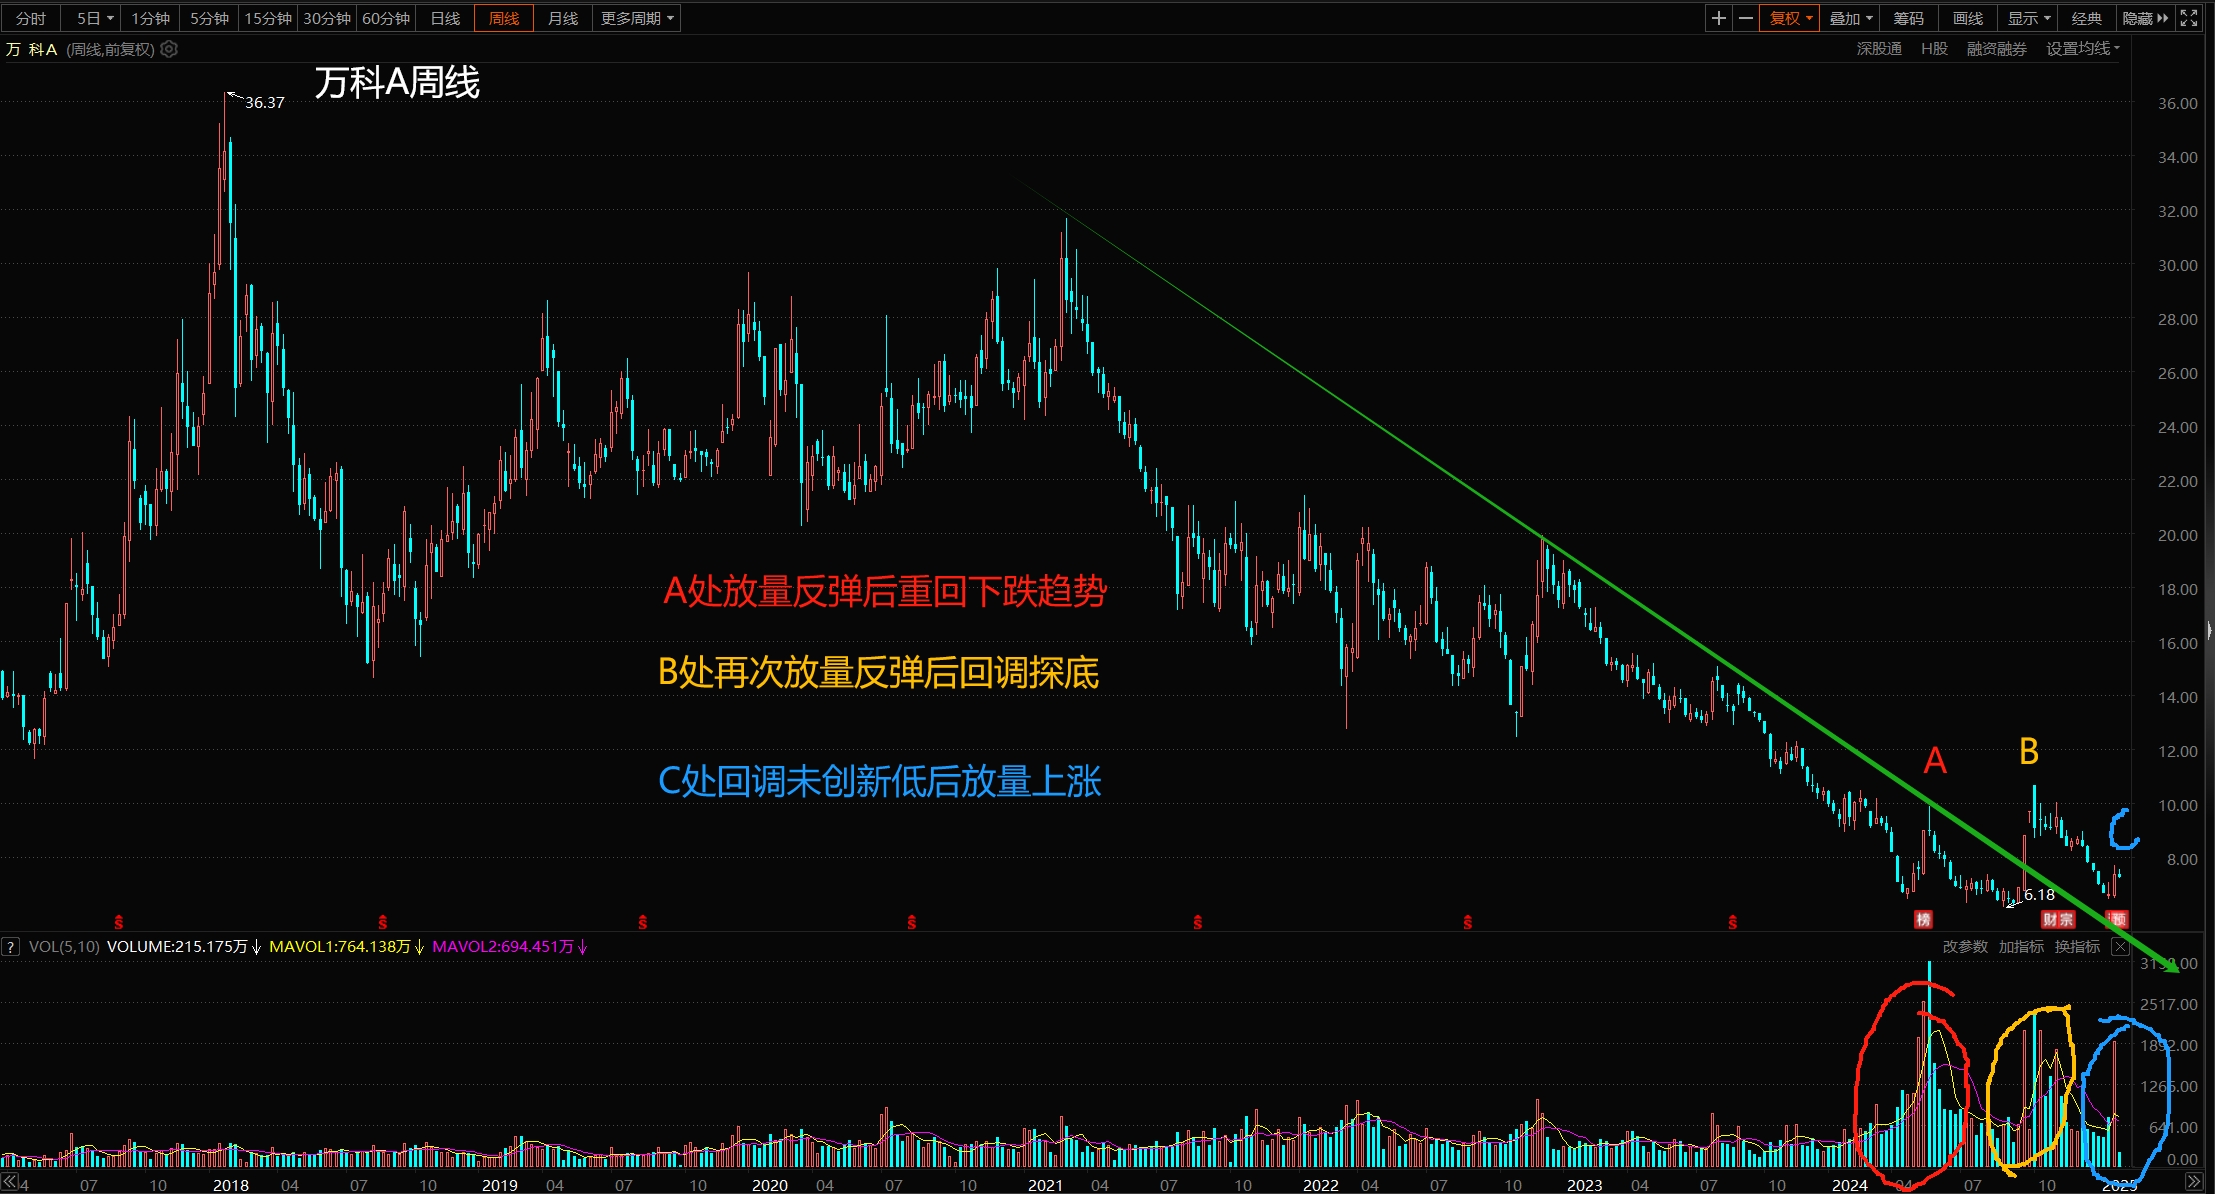The image size is (2215, 1194).
Task: Click the 36.00 price axis label
Action: [2177, 103]
